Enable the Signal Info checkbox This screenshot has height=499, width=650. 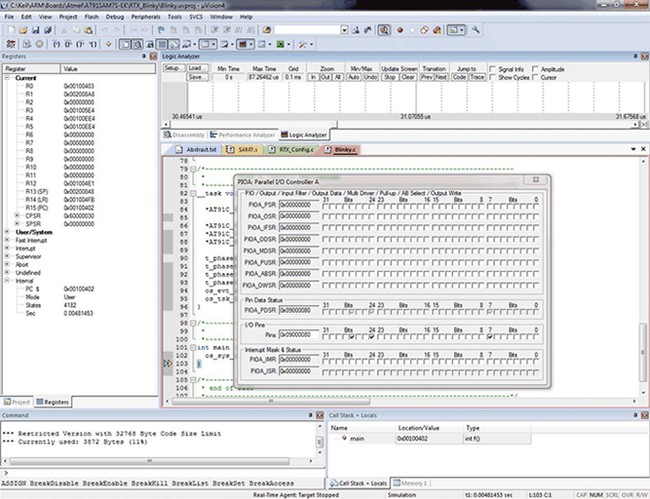pyautogui.click(x=492, y=69)
